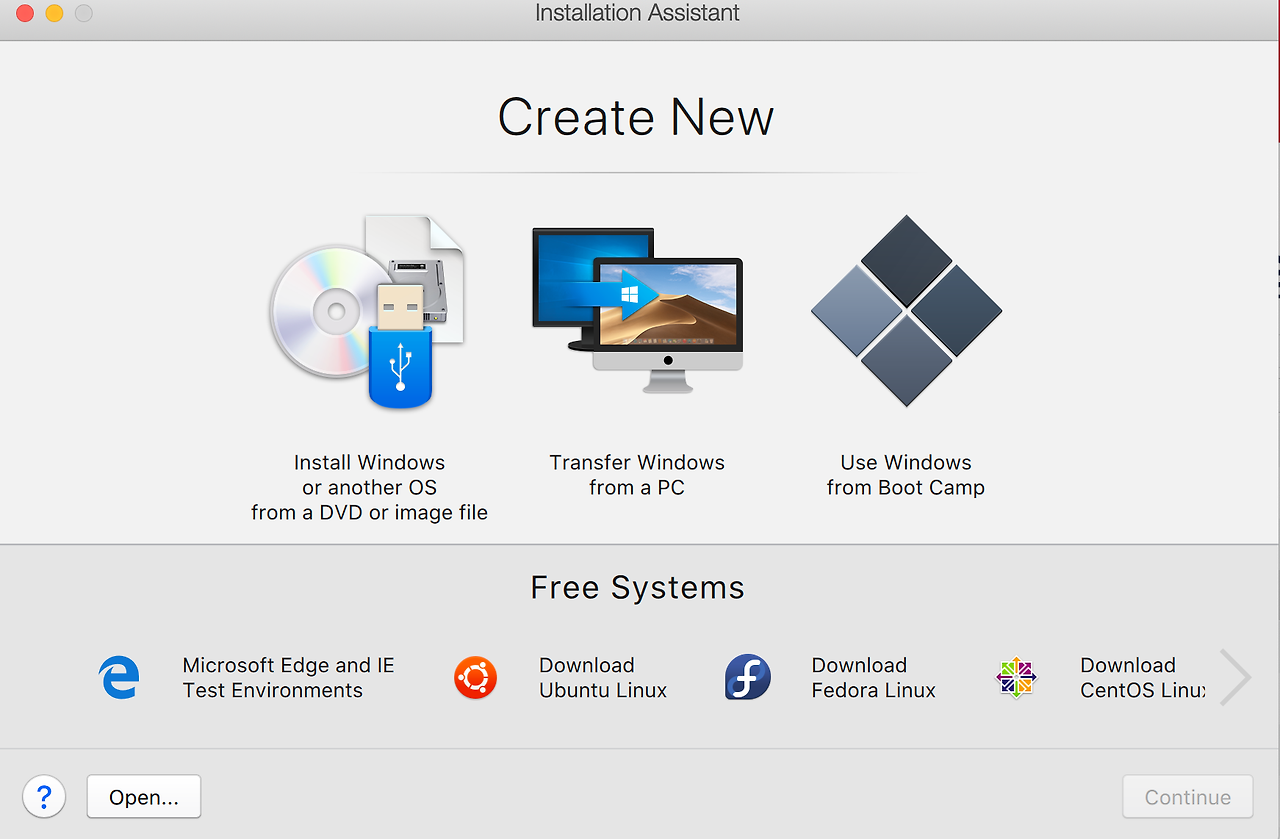Open help via the question mark icon
Viewport: 1280px width, 839px height.
coord(44,796)
